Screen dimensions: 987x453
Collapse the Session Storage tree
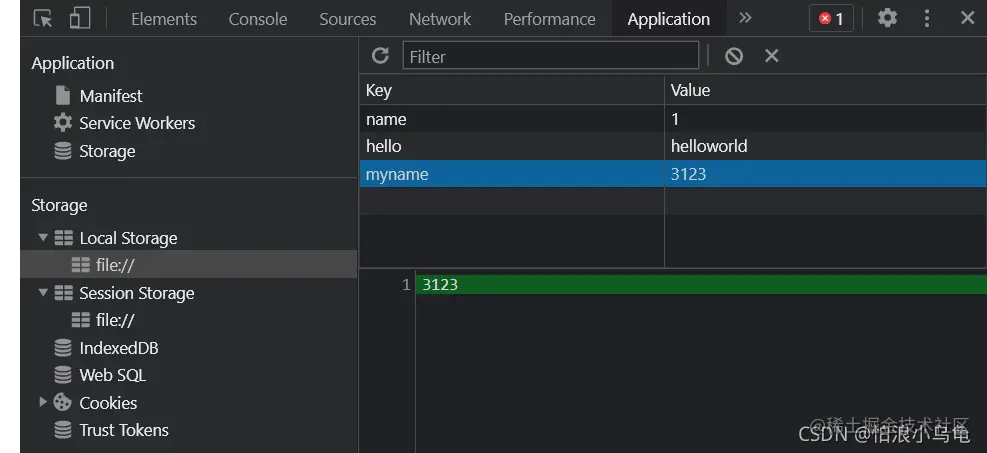point(43,293)
